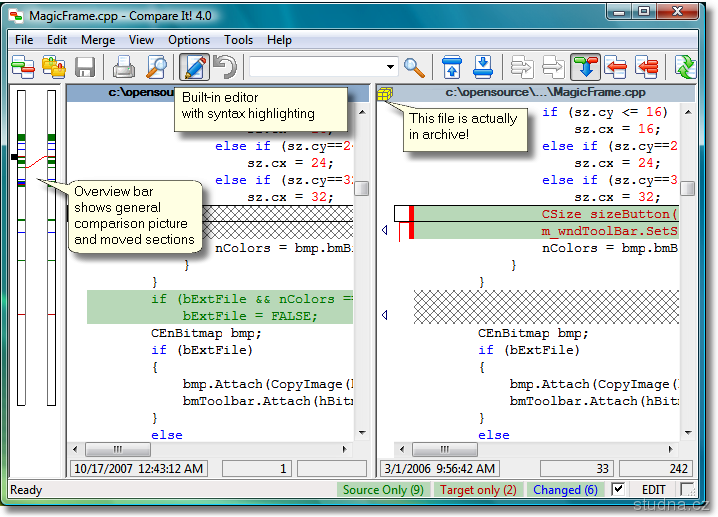Jump to previous difference (up arrow icon)
This screenshot has height=517, width=718.
click(x=452, y=67)
